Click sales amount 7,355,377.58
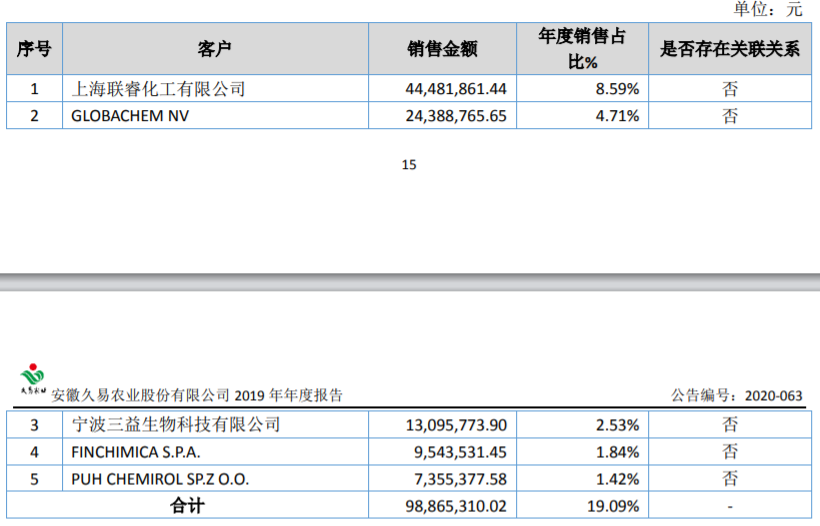The width and height of the screenshot is (820, 526). (x=460, y=479)
